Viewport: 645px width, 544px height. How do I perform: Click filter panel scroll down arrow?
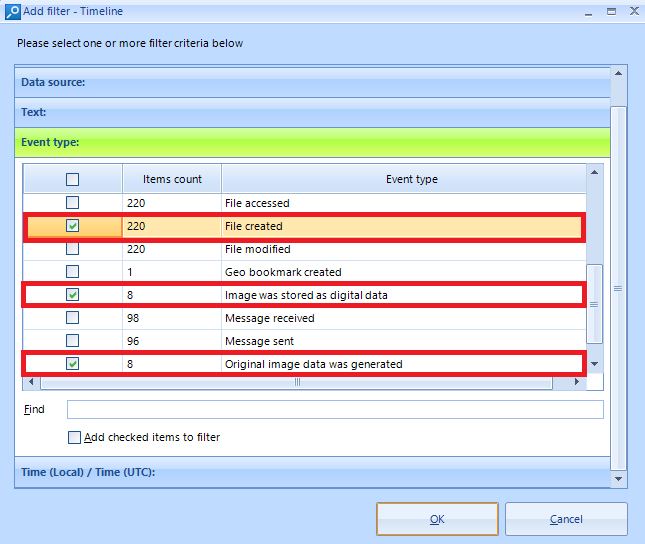[x=618, y=479]
